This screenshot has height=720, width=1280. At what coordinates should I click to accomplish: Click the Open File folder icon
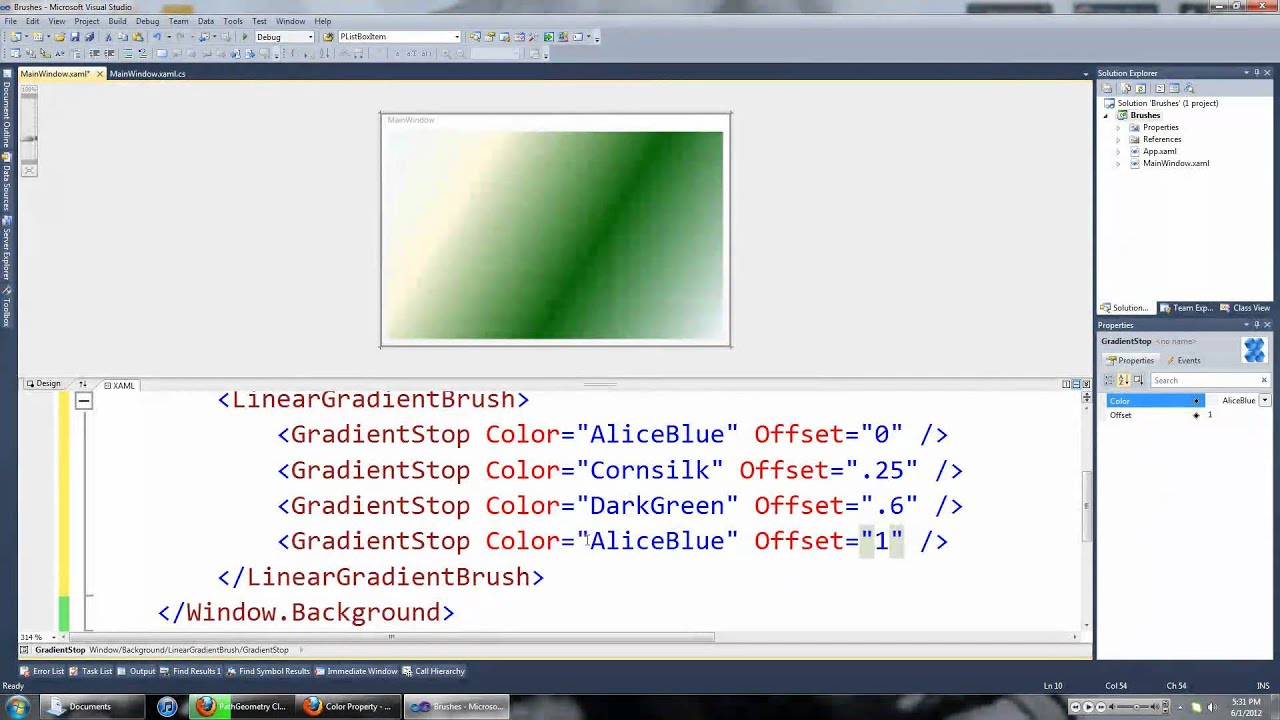pos(60,37)
